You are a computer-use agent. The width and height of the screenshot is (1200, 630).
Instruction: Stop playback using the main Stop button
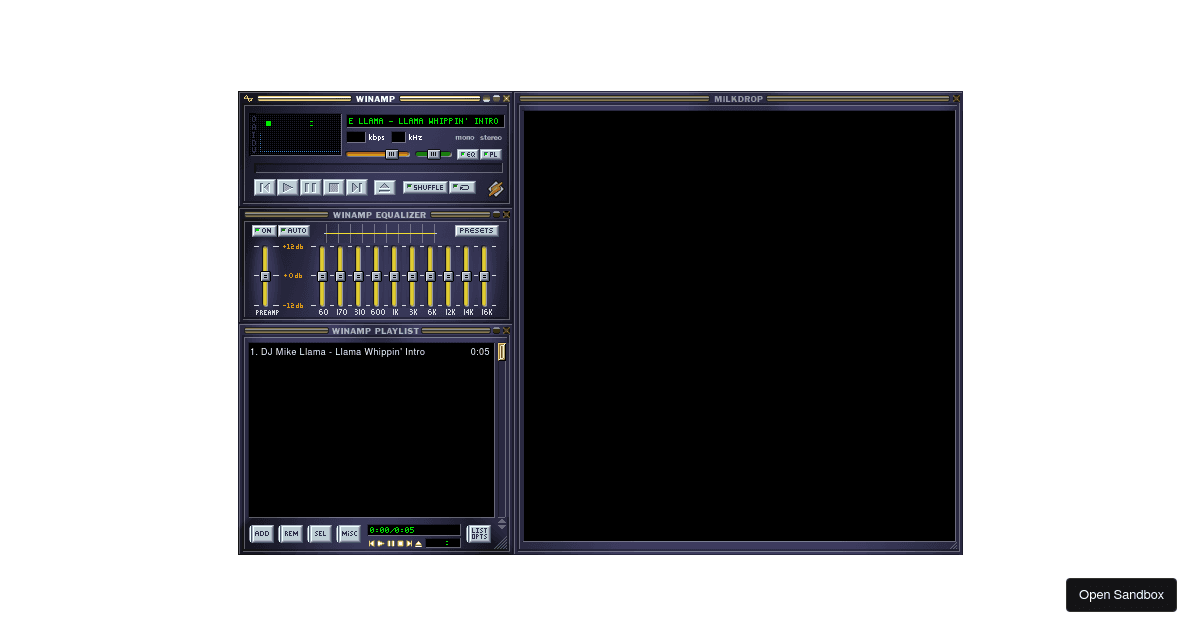pos(333,187)
